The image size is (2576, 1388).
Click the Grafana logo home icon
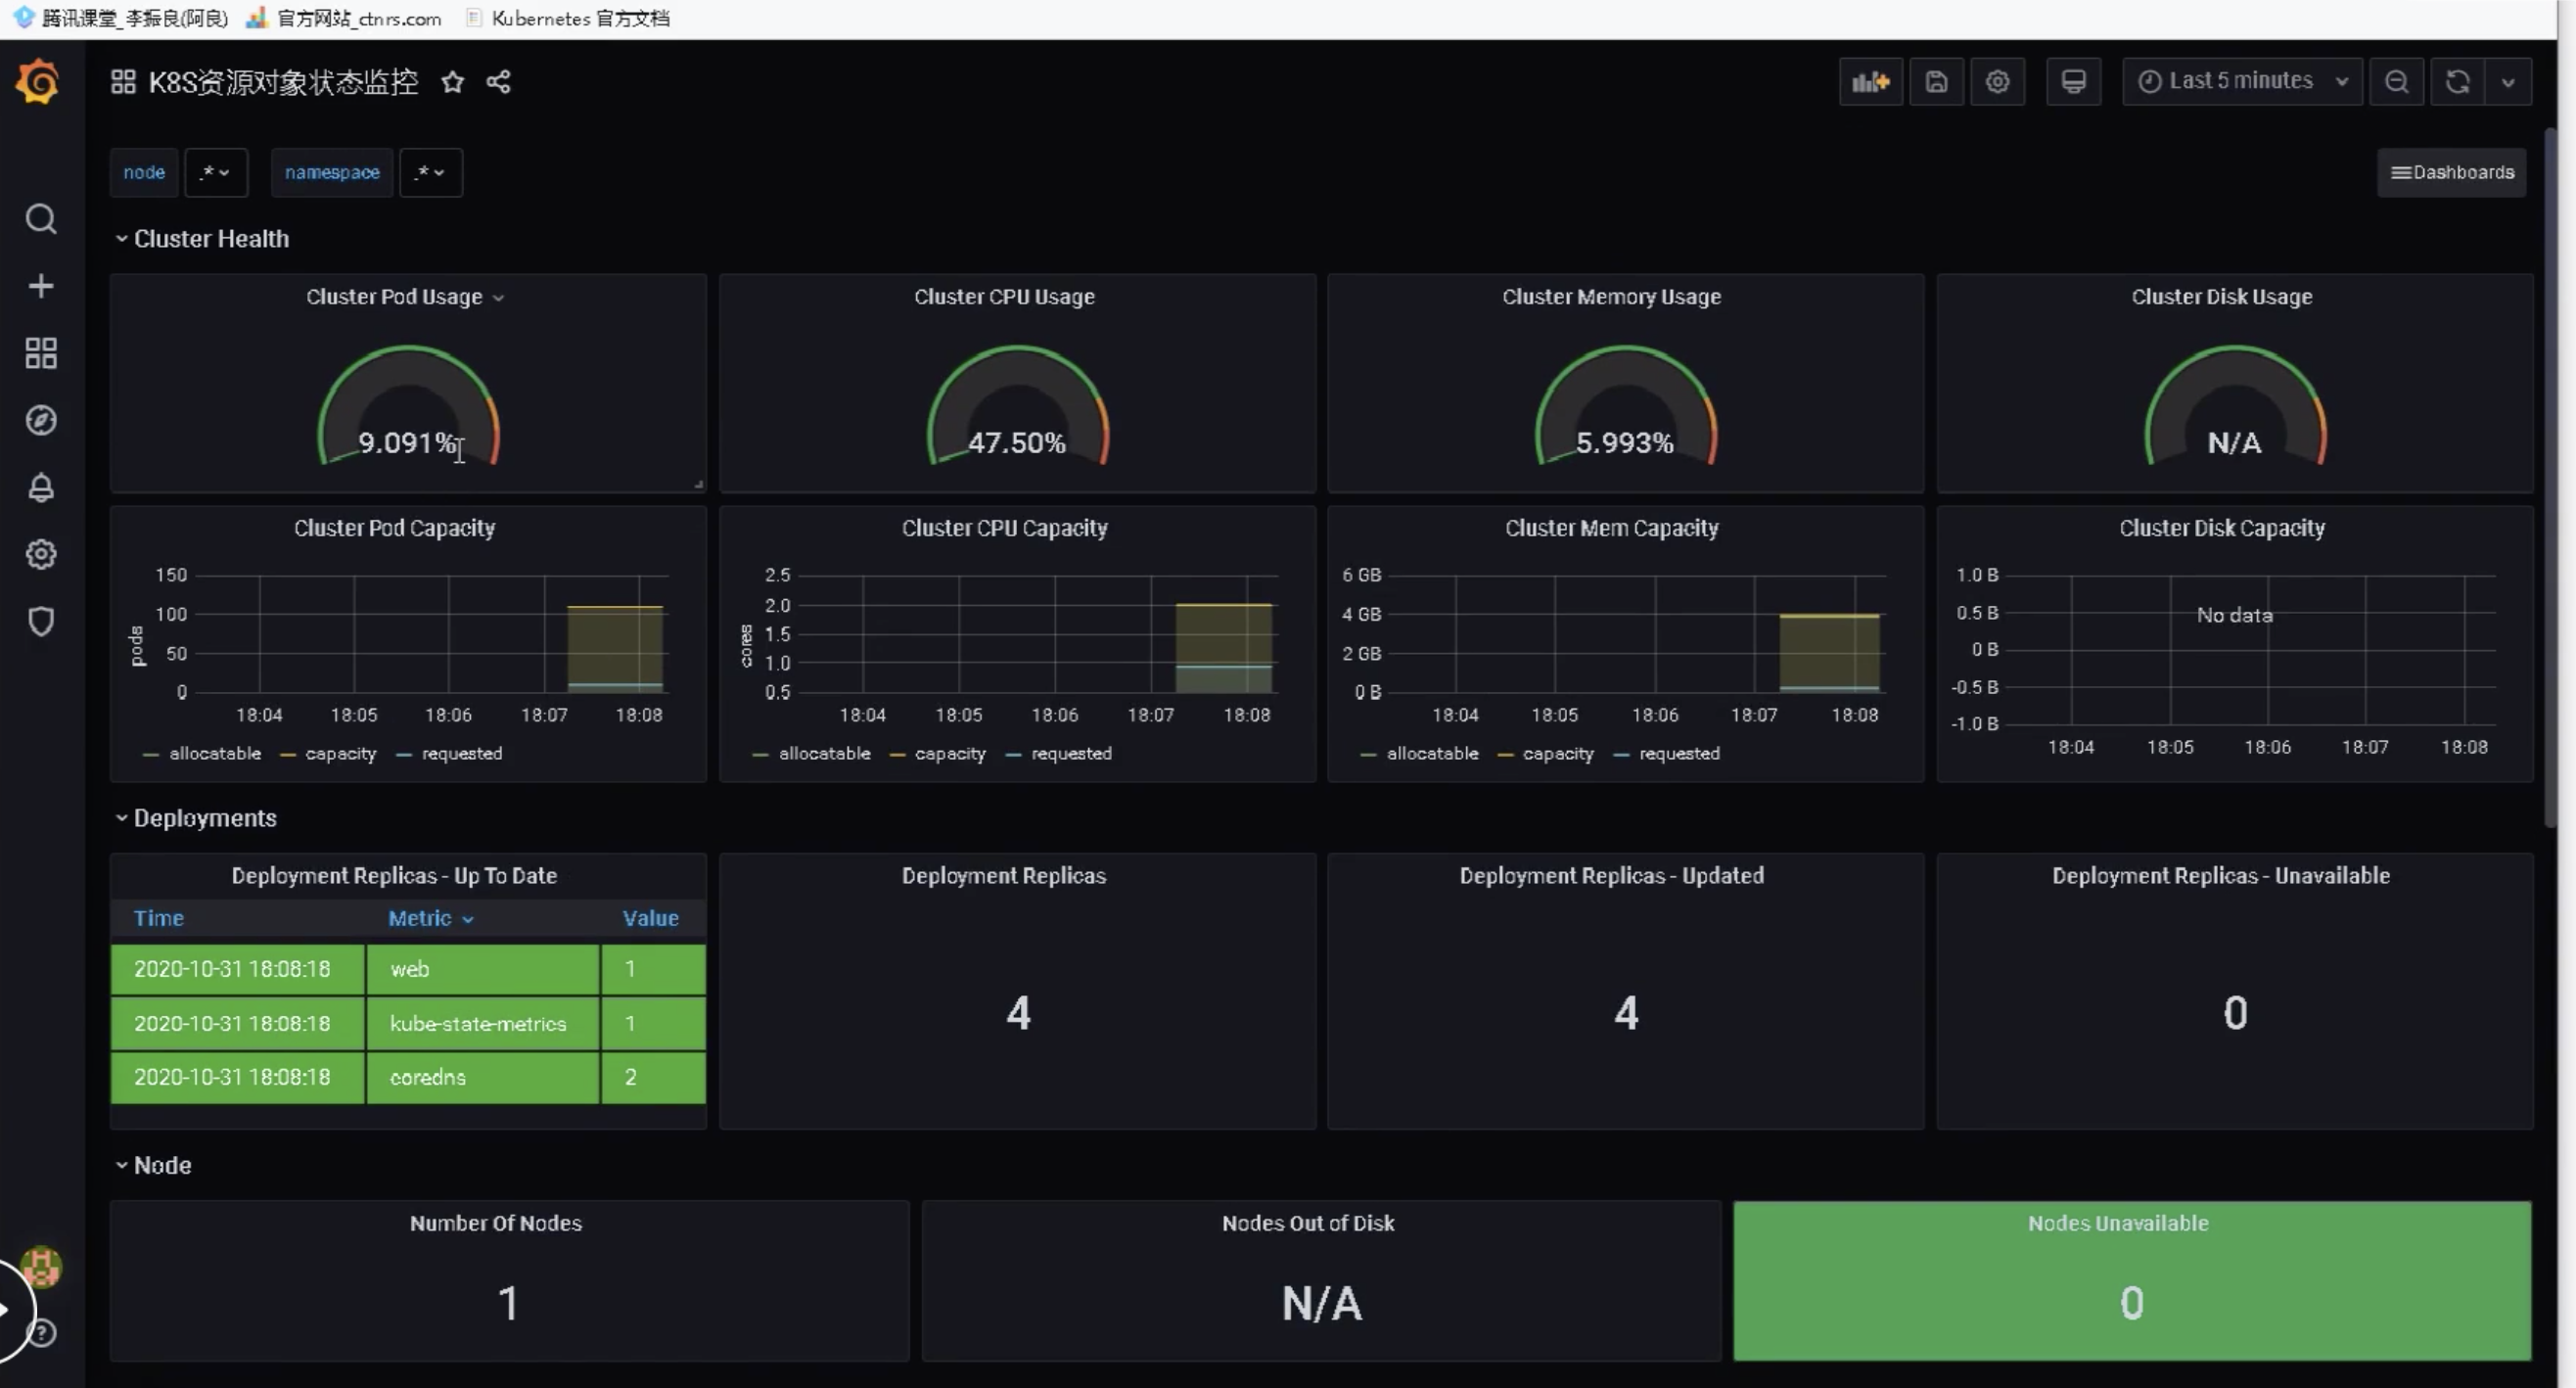click(38, 82)
